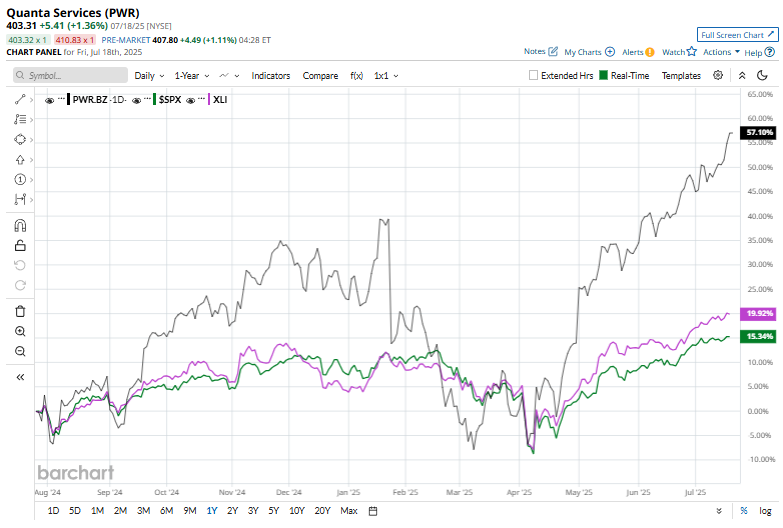Viewport: 783px width, 528px height.
Task: Open the date range calendar icon
Action: 373,511
